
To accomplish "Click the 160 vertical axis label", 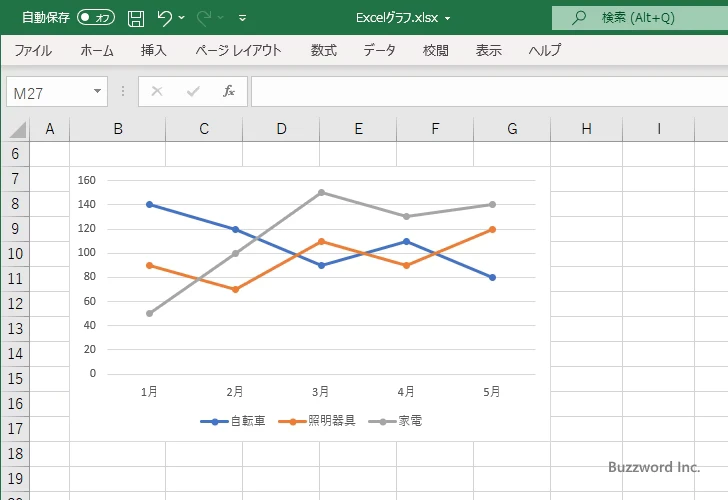I will pos(87,180).
